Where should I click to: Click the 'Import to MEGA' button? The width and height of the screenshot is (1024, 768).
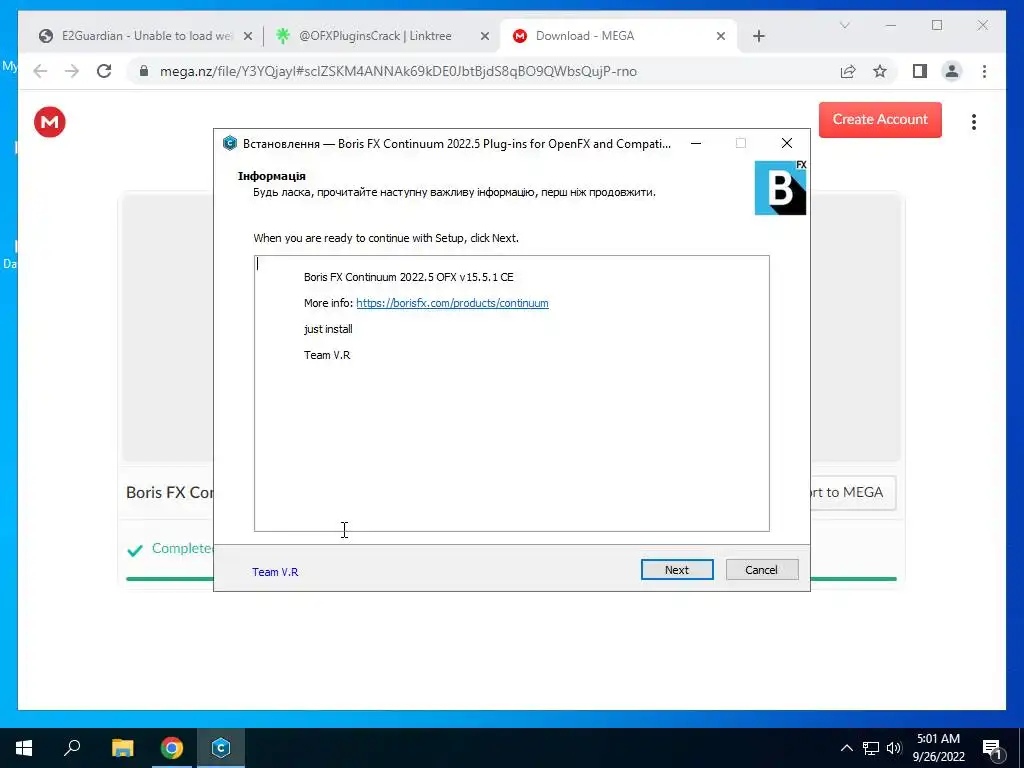[853, 492]
